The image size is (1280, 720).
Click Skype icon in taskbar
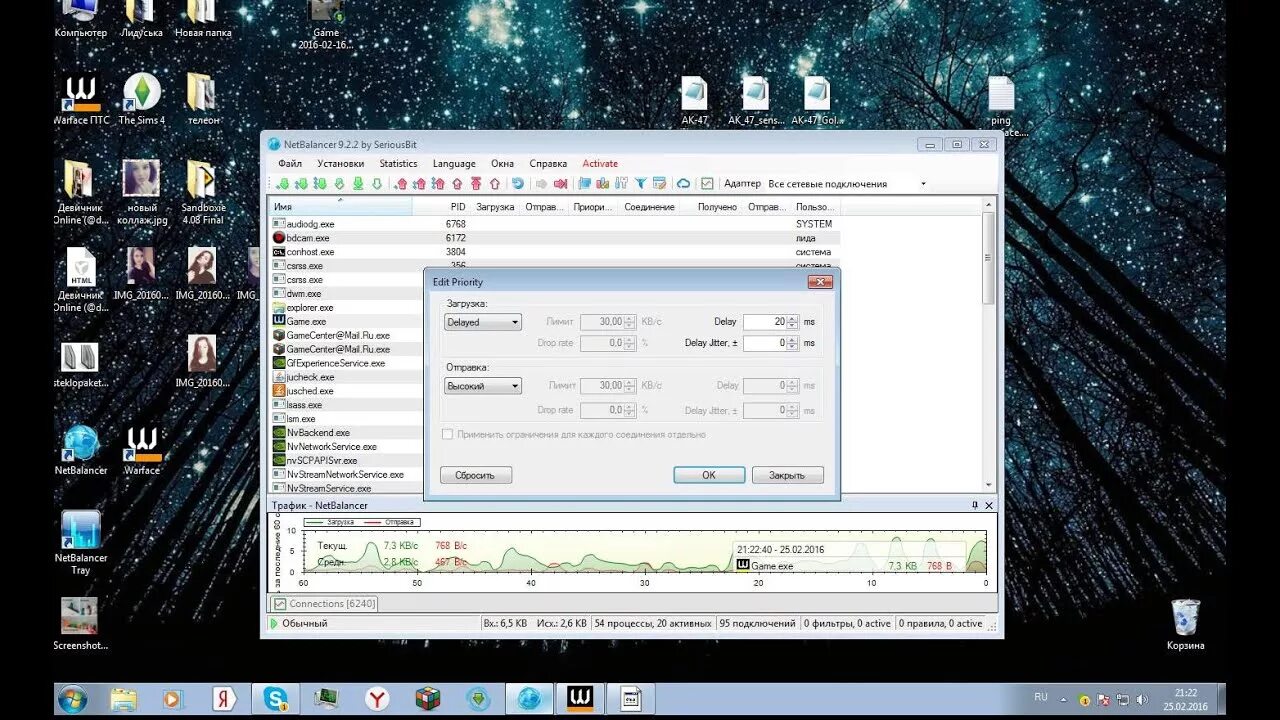point(276,698)
